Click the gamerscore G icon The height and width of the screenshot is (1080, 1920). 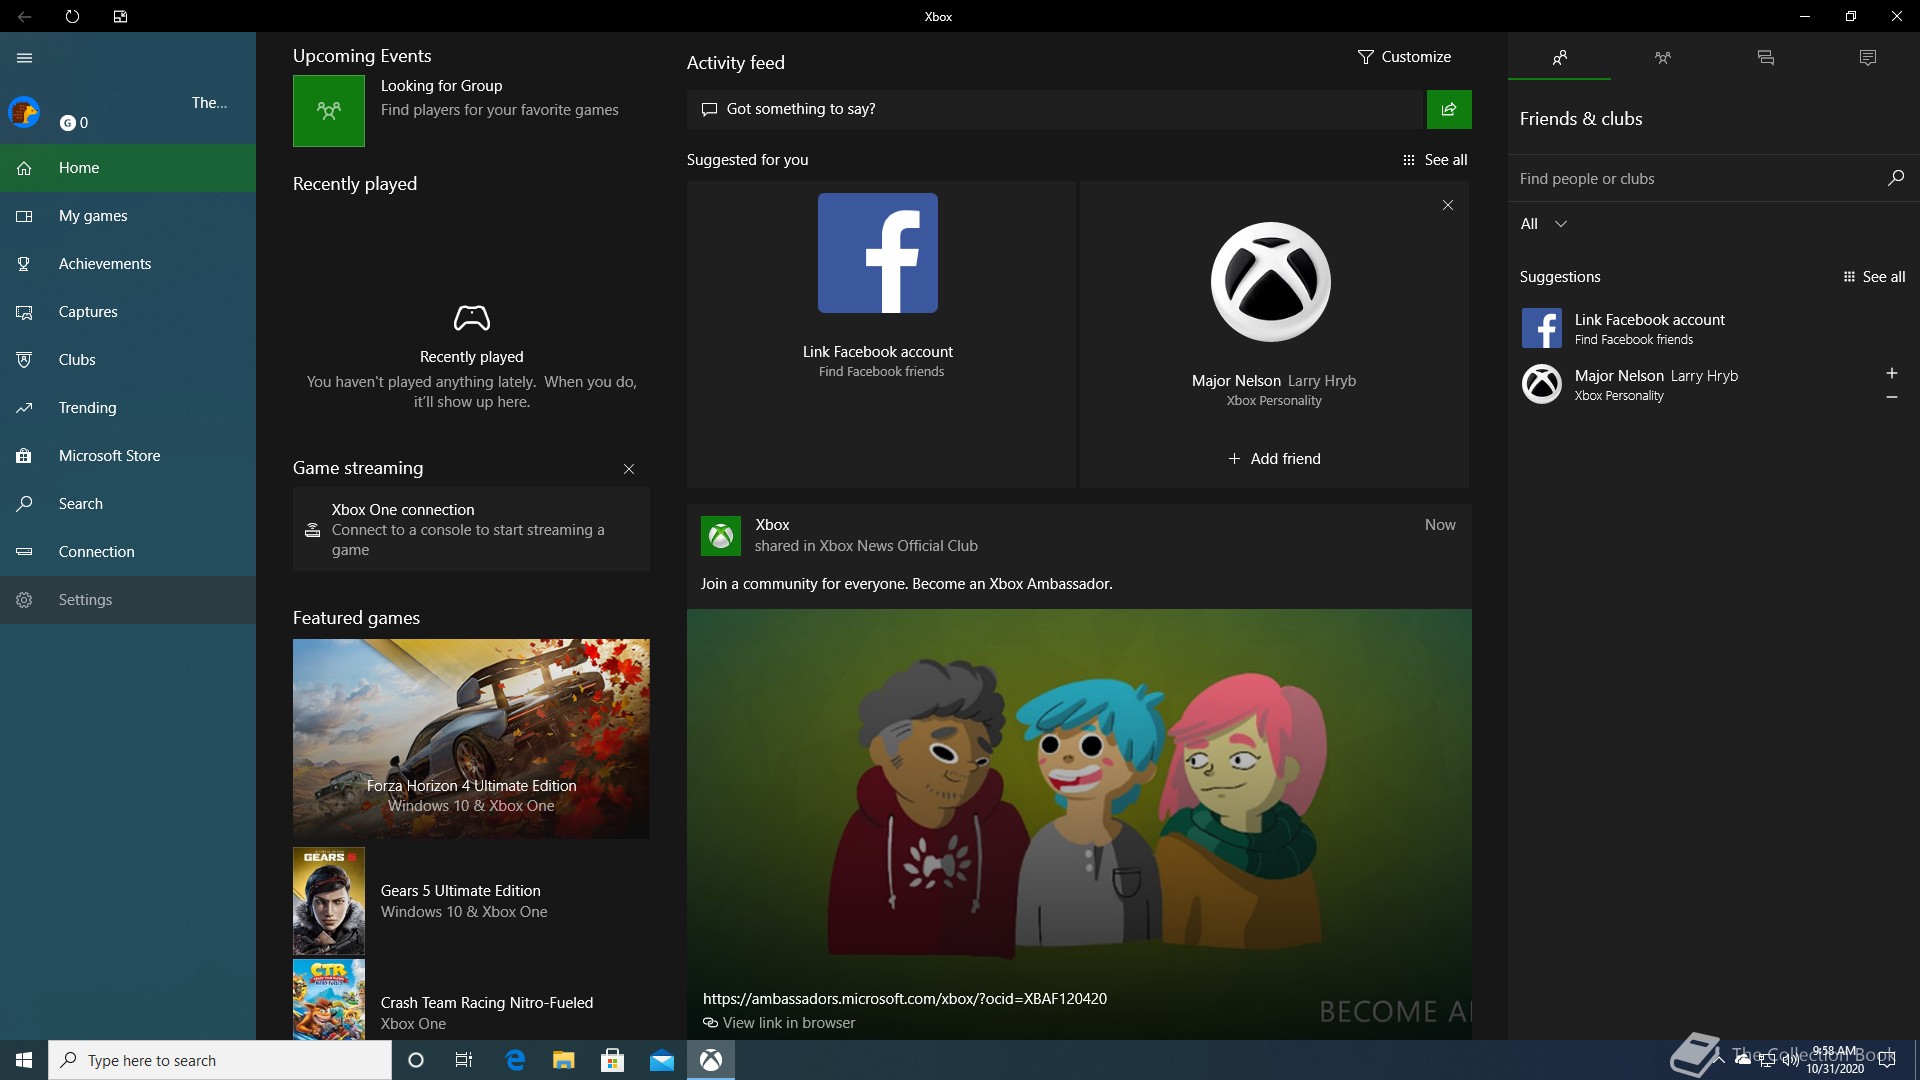point(67,123)
